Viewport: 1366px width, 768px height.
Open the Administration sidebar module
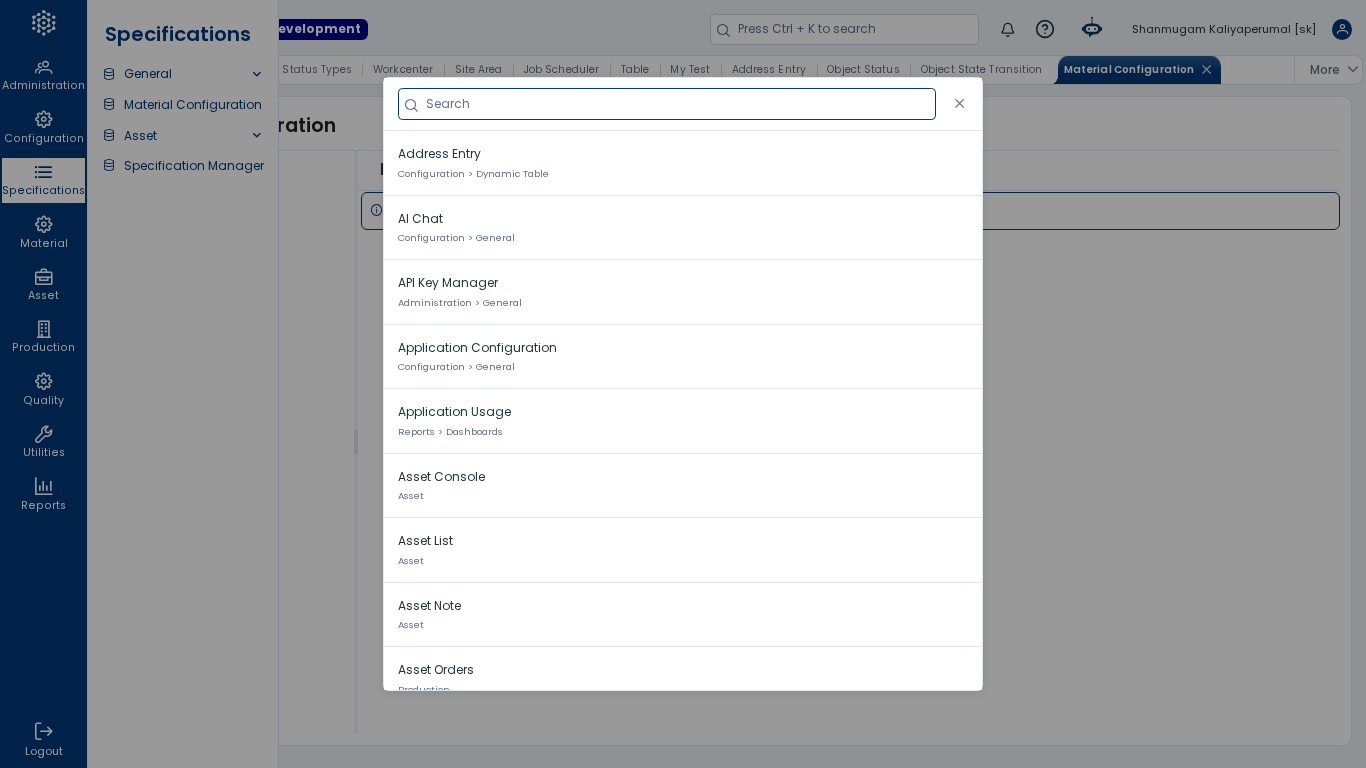[43, 75]
